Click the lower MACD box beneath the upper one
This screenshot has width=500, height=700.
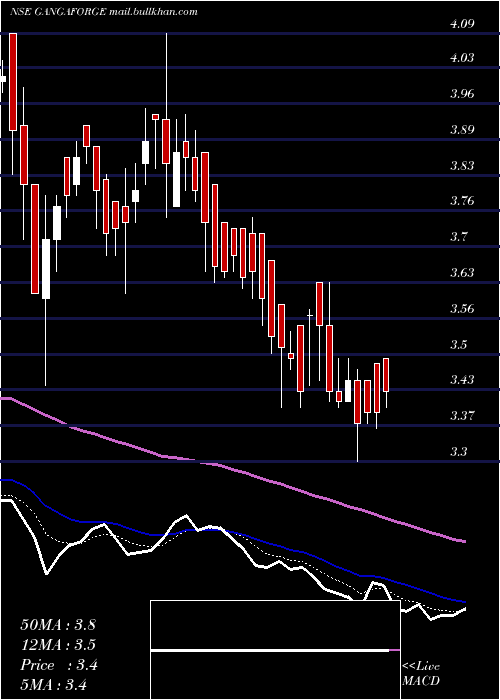275,675
